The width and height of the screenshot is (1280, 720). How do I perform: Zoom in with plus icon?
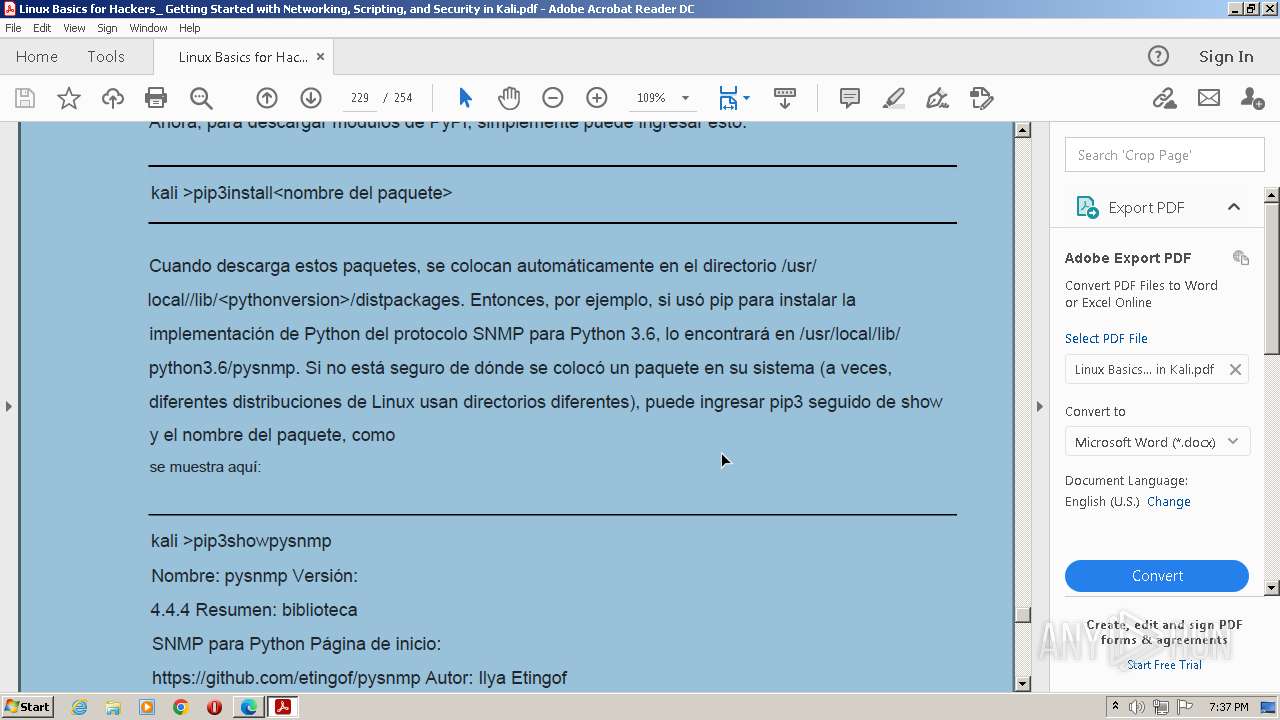(x=597, y=98)
